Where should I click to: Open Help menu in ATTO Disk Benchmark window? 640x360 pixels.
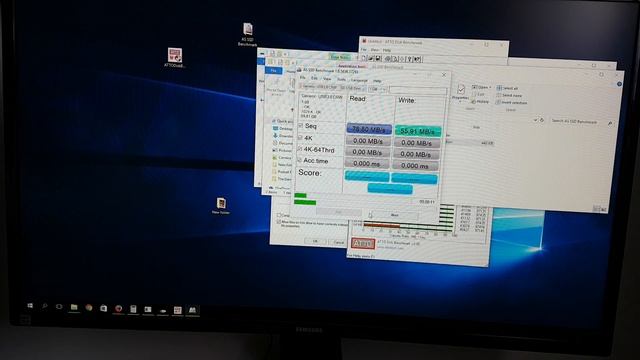click(x=386, y=50)
